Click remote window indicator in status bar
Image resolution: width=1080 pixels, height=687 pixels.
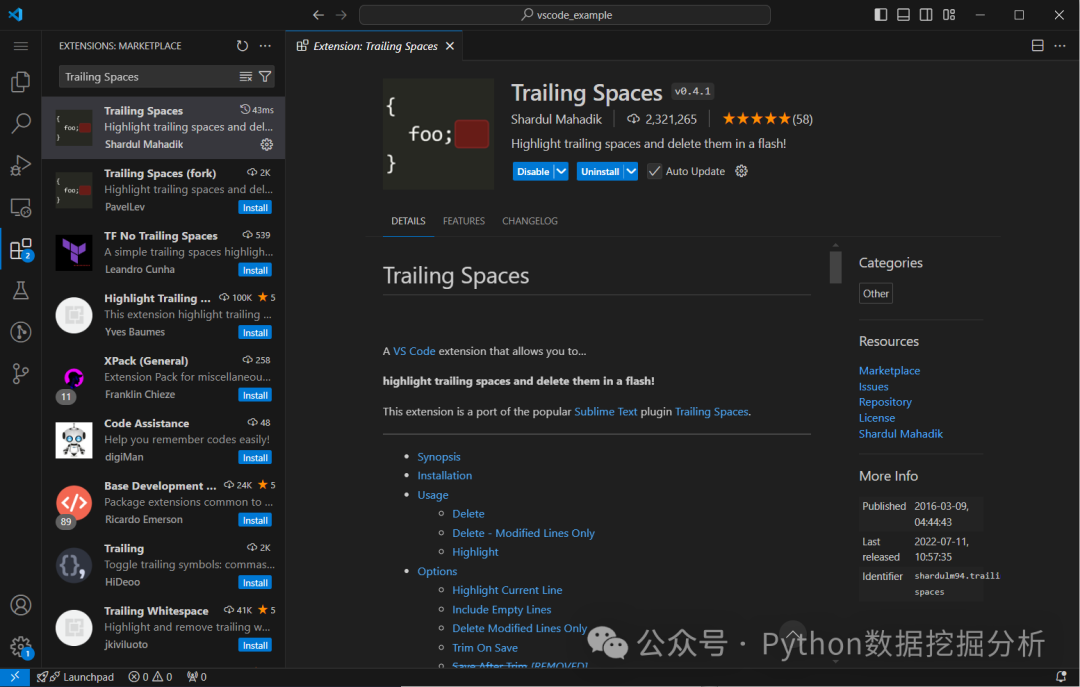pos(14,677)
